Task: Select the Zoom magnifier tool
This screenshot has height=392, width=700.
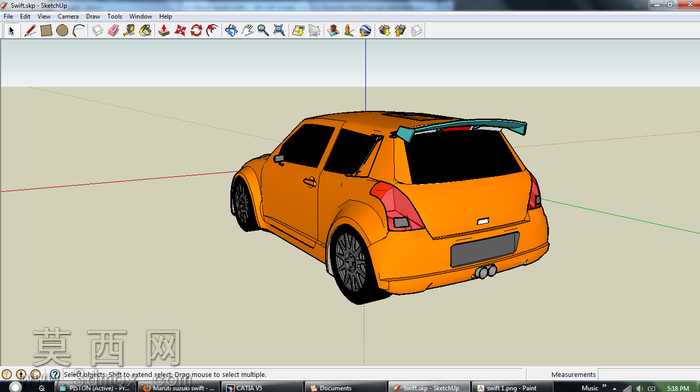Action: coord(263,30)
